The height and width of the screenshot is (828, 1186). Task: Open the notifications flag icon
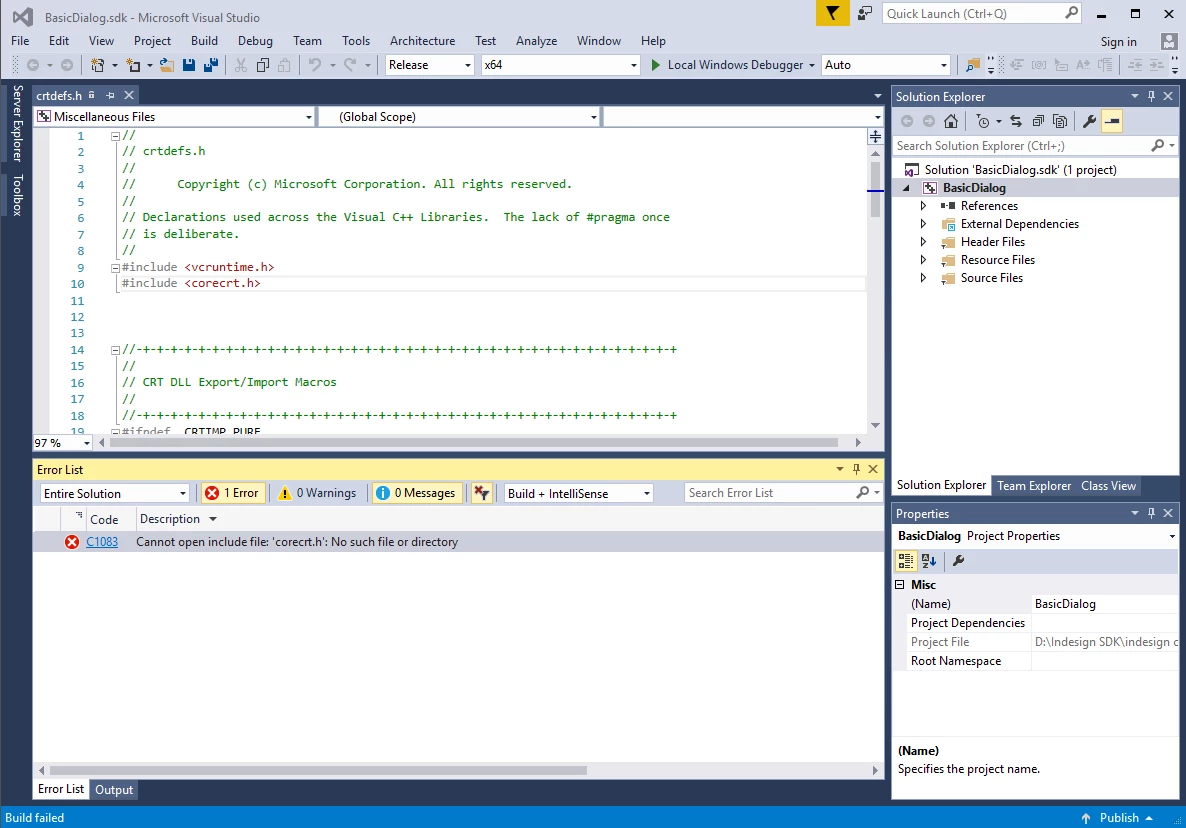(832, 13)
